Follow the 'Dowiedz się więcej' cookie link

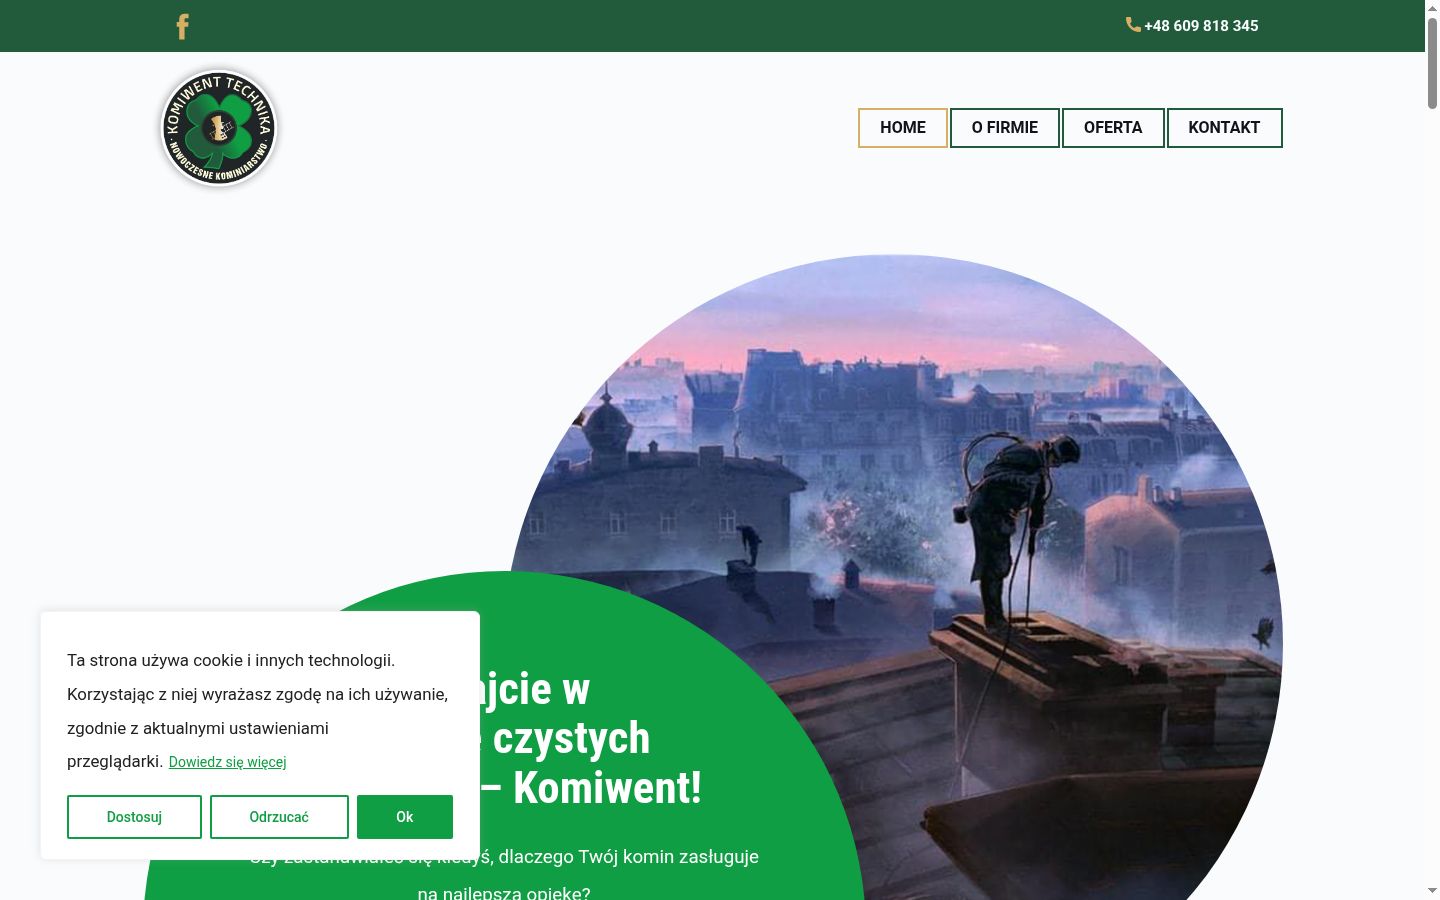(x=227, y=762)
